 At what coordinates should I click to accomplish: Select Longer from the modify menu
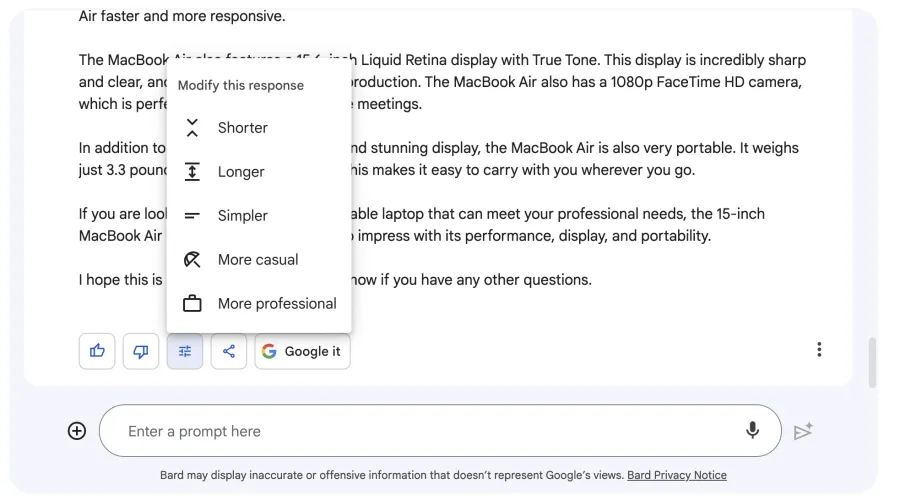pyautogui.click(x=241, y=172)
